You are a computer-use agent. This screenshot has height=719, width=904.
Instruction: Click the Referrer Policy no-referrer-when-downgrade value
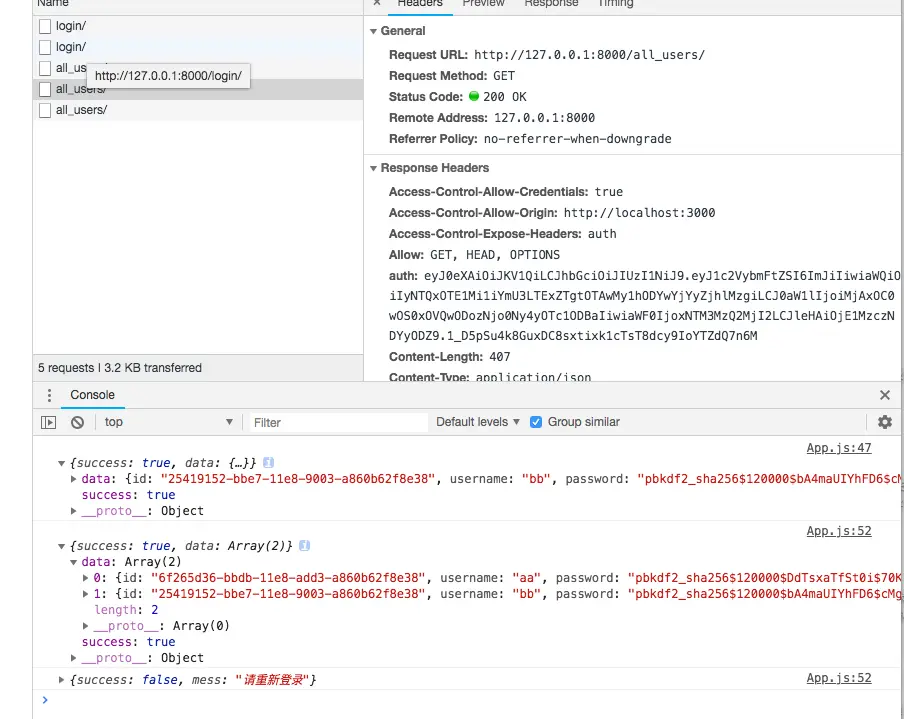pos(578,139)
